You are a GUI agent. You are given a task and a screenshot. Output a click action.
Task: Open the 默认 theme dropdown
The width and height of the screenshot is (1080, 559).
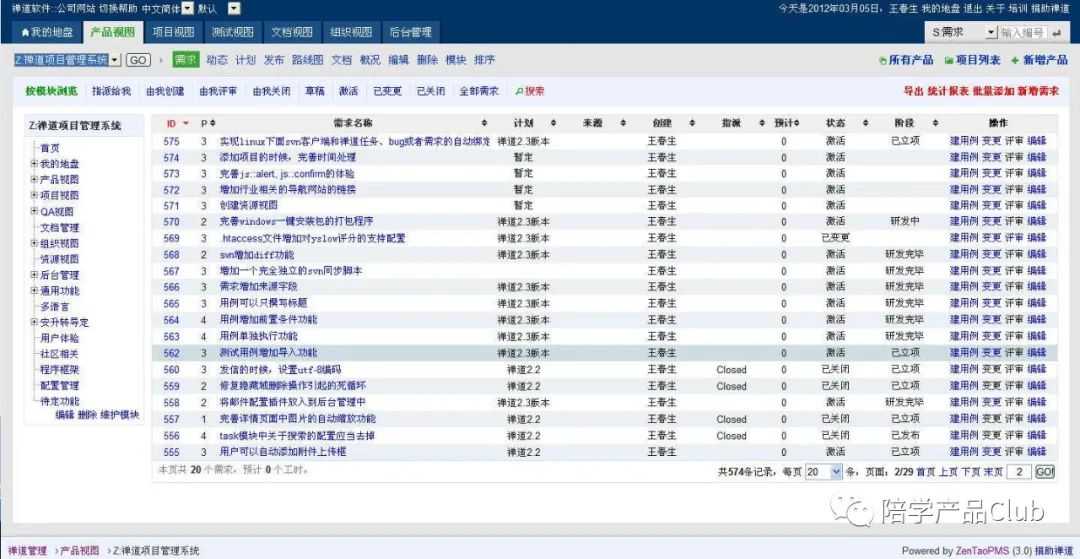[x=234, y=9]
